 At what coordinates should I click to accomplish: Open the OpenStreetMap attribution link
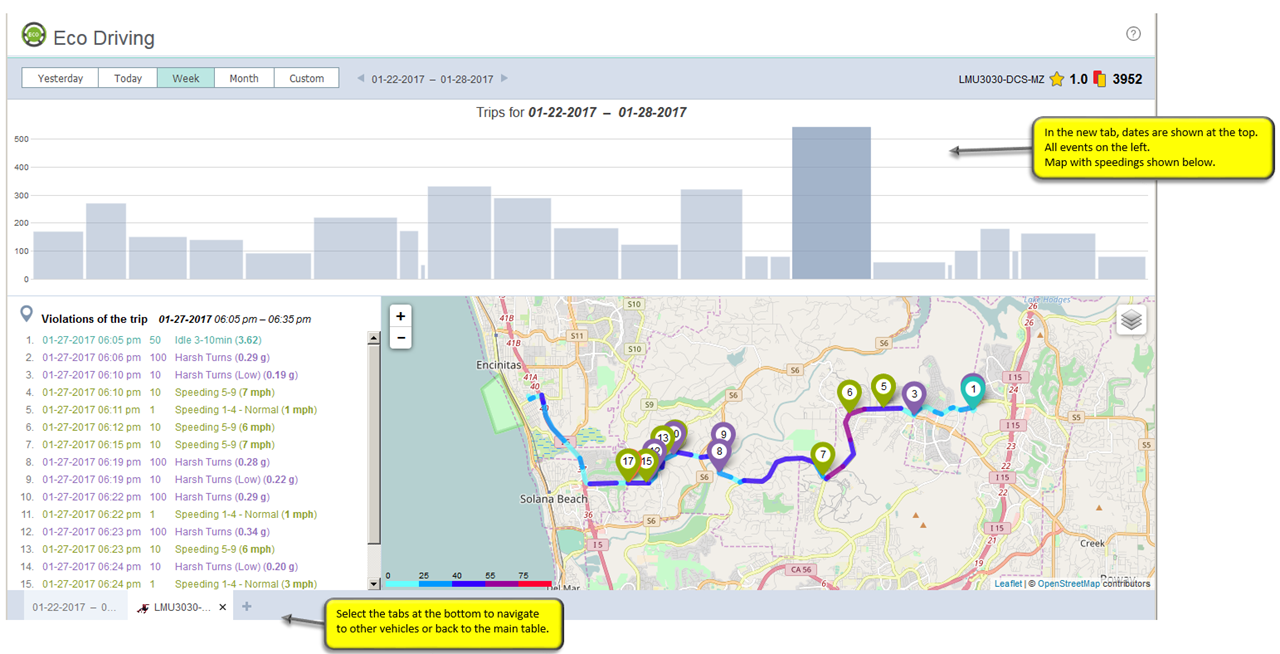click(x=1067, y=584)
